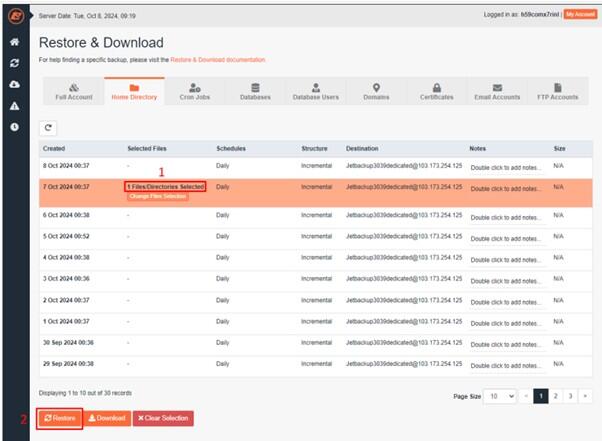Viewport: 602px width, 441px height.
Task: Click the Schedules column header
Action: coord(231,149)
